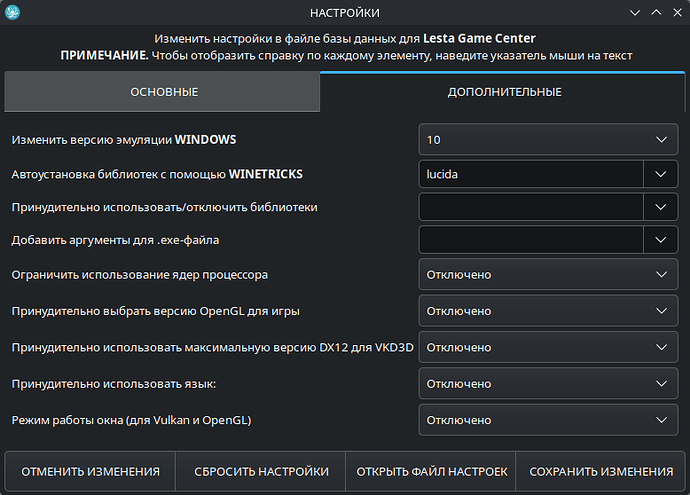Expand the WINETRICKS libraries dropdown arrow

660,174
